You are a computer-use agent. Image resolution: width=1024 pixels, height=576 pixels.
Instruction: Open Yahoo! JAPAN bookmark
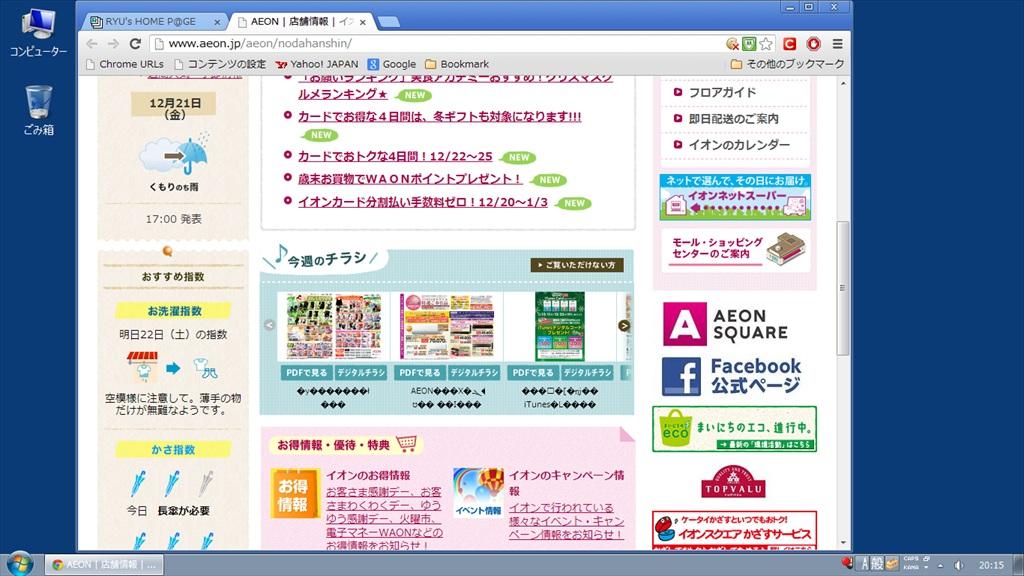(317, 64)
